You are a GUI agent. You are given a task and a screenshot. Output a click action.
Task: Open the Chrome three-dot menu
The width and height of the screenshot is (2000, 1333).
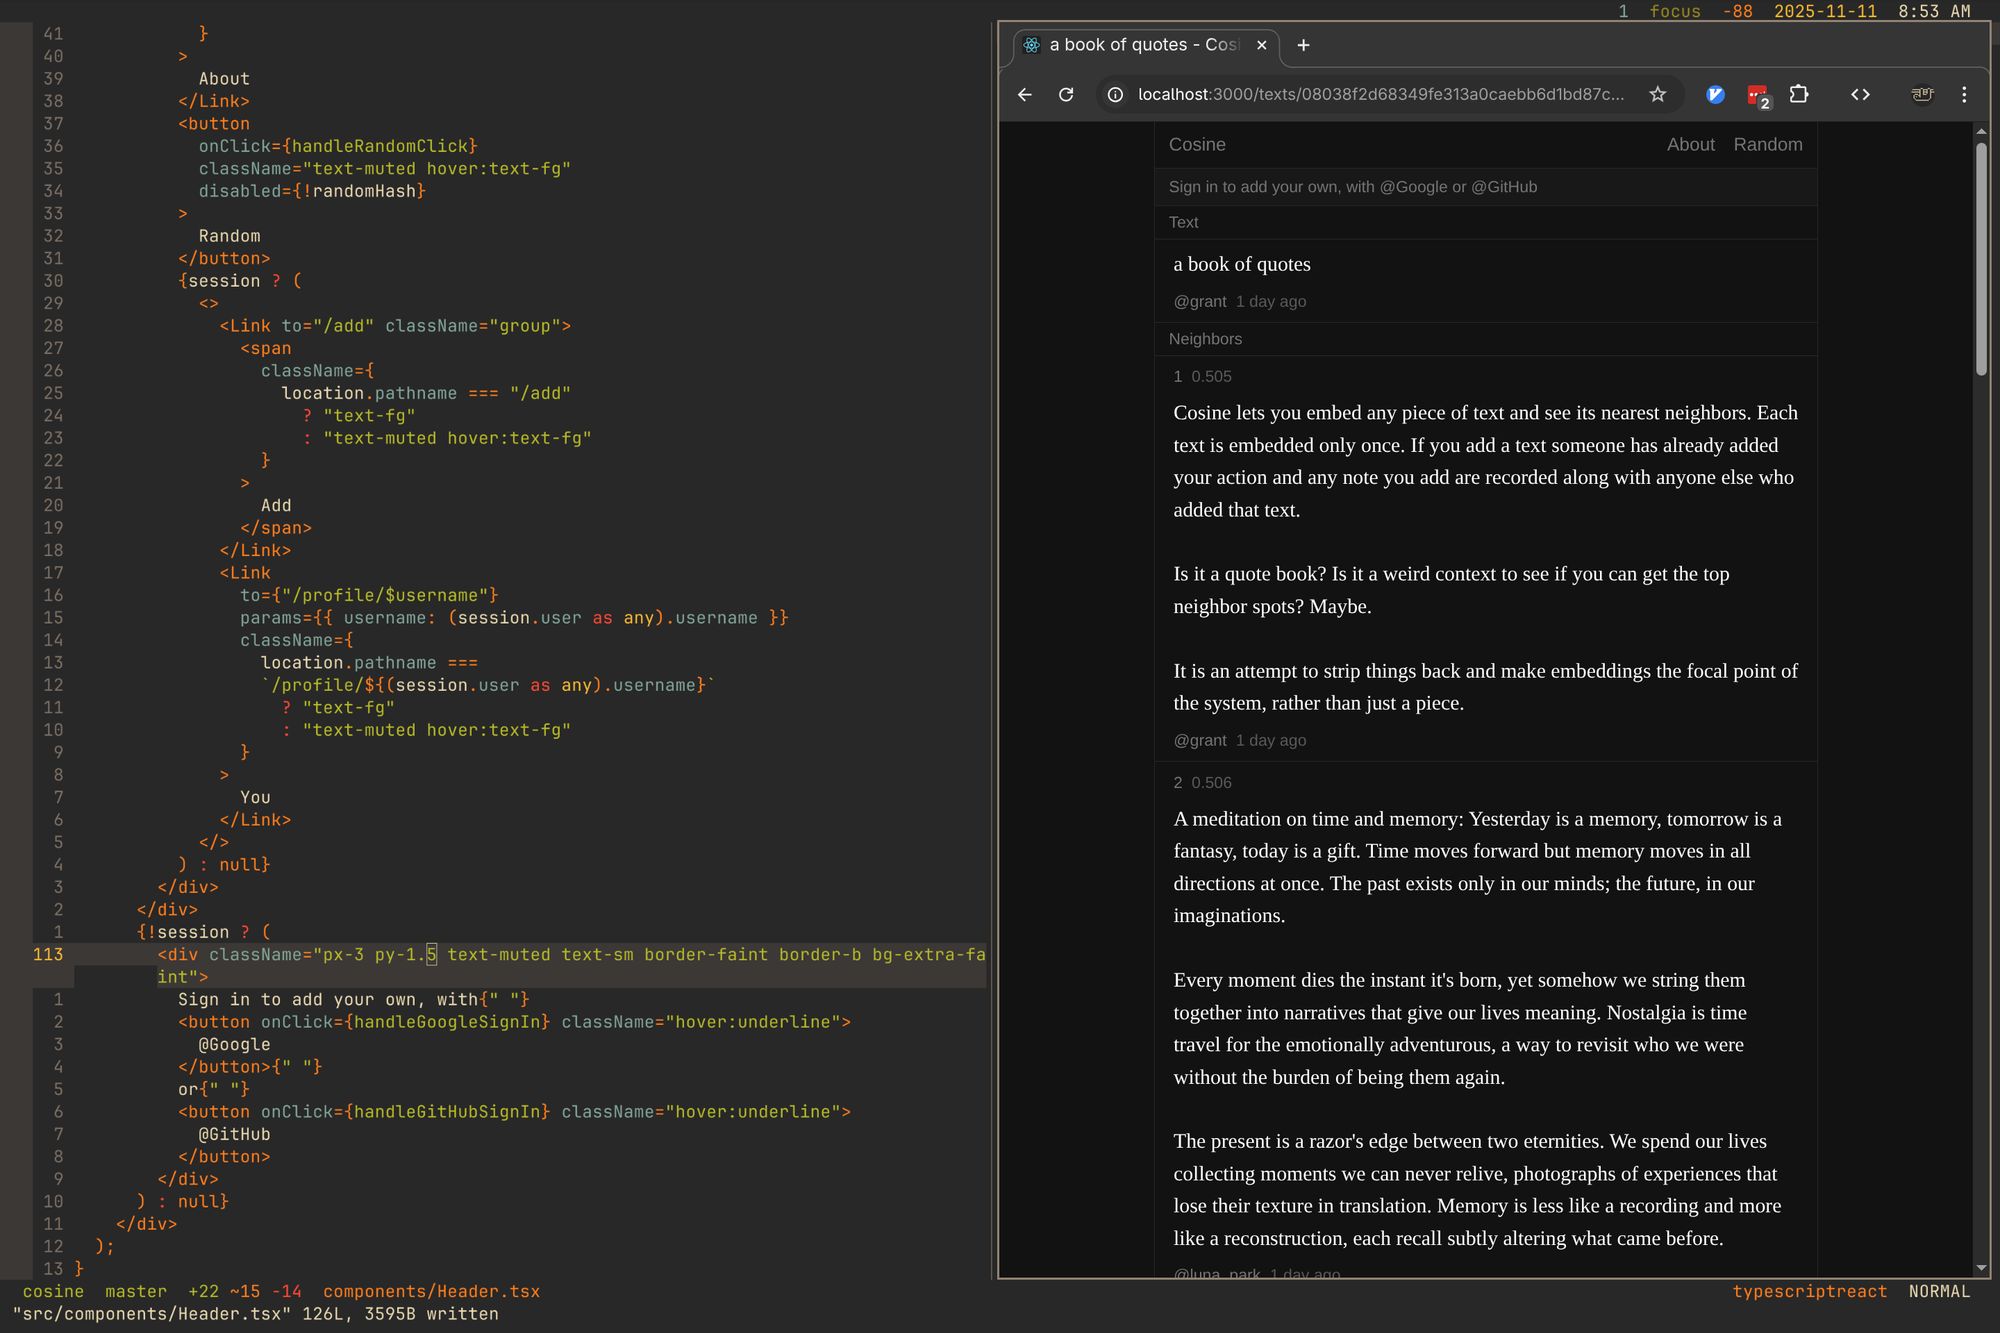coord(1964,95)
